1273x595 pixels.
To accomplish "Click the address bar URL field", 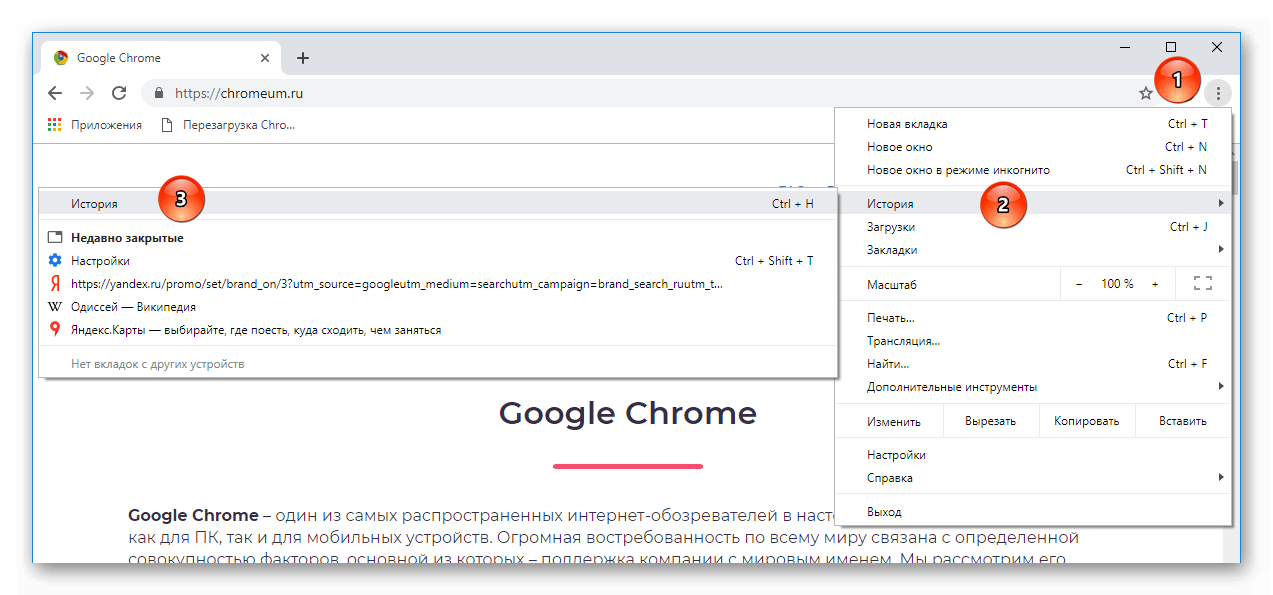I will 650,93.
